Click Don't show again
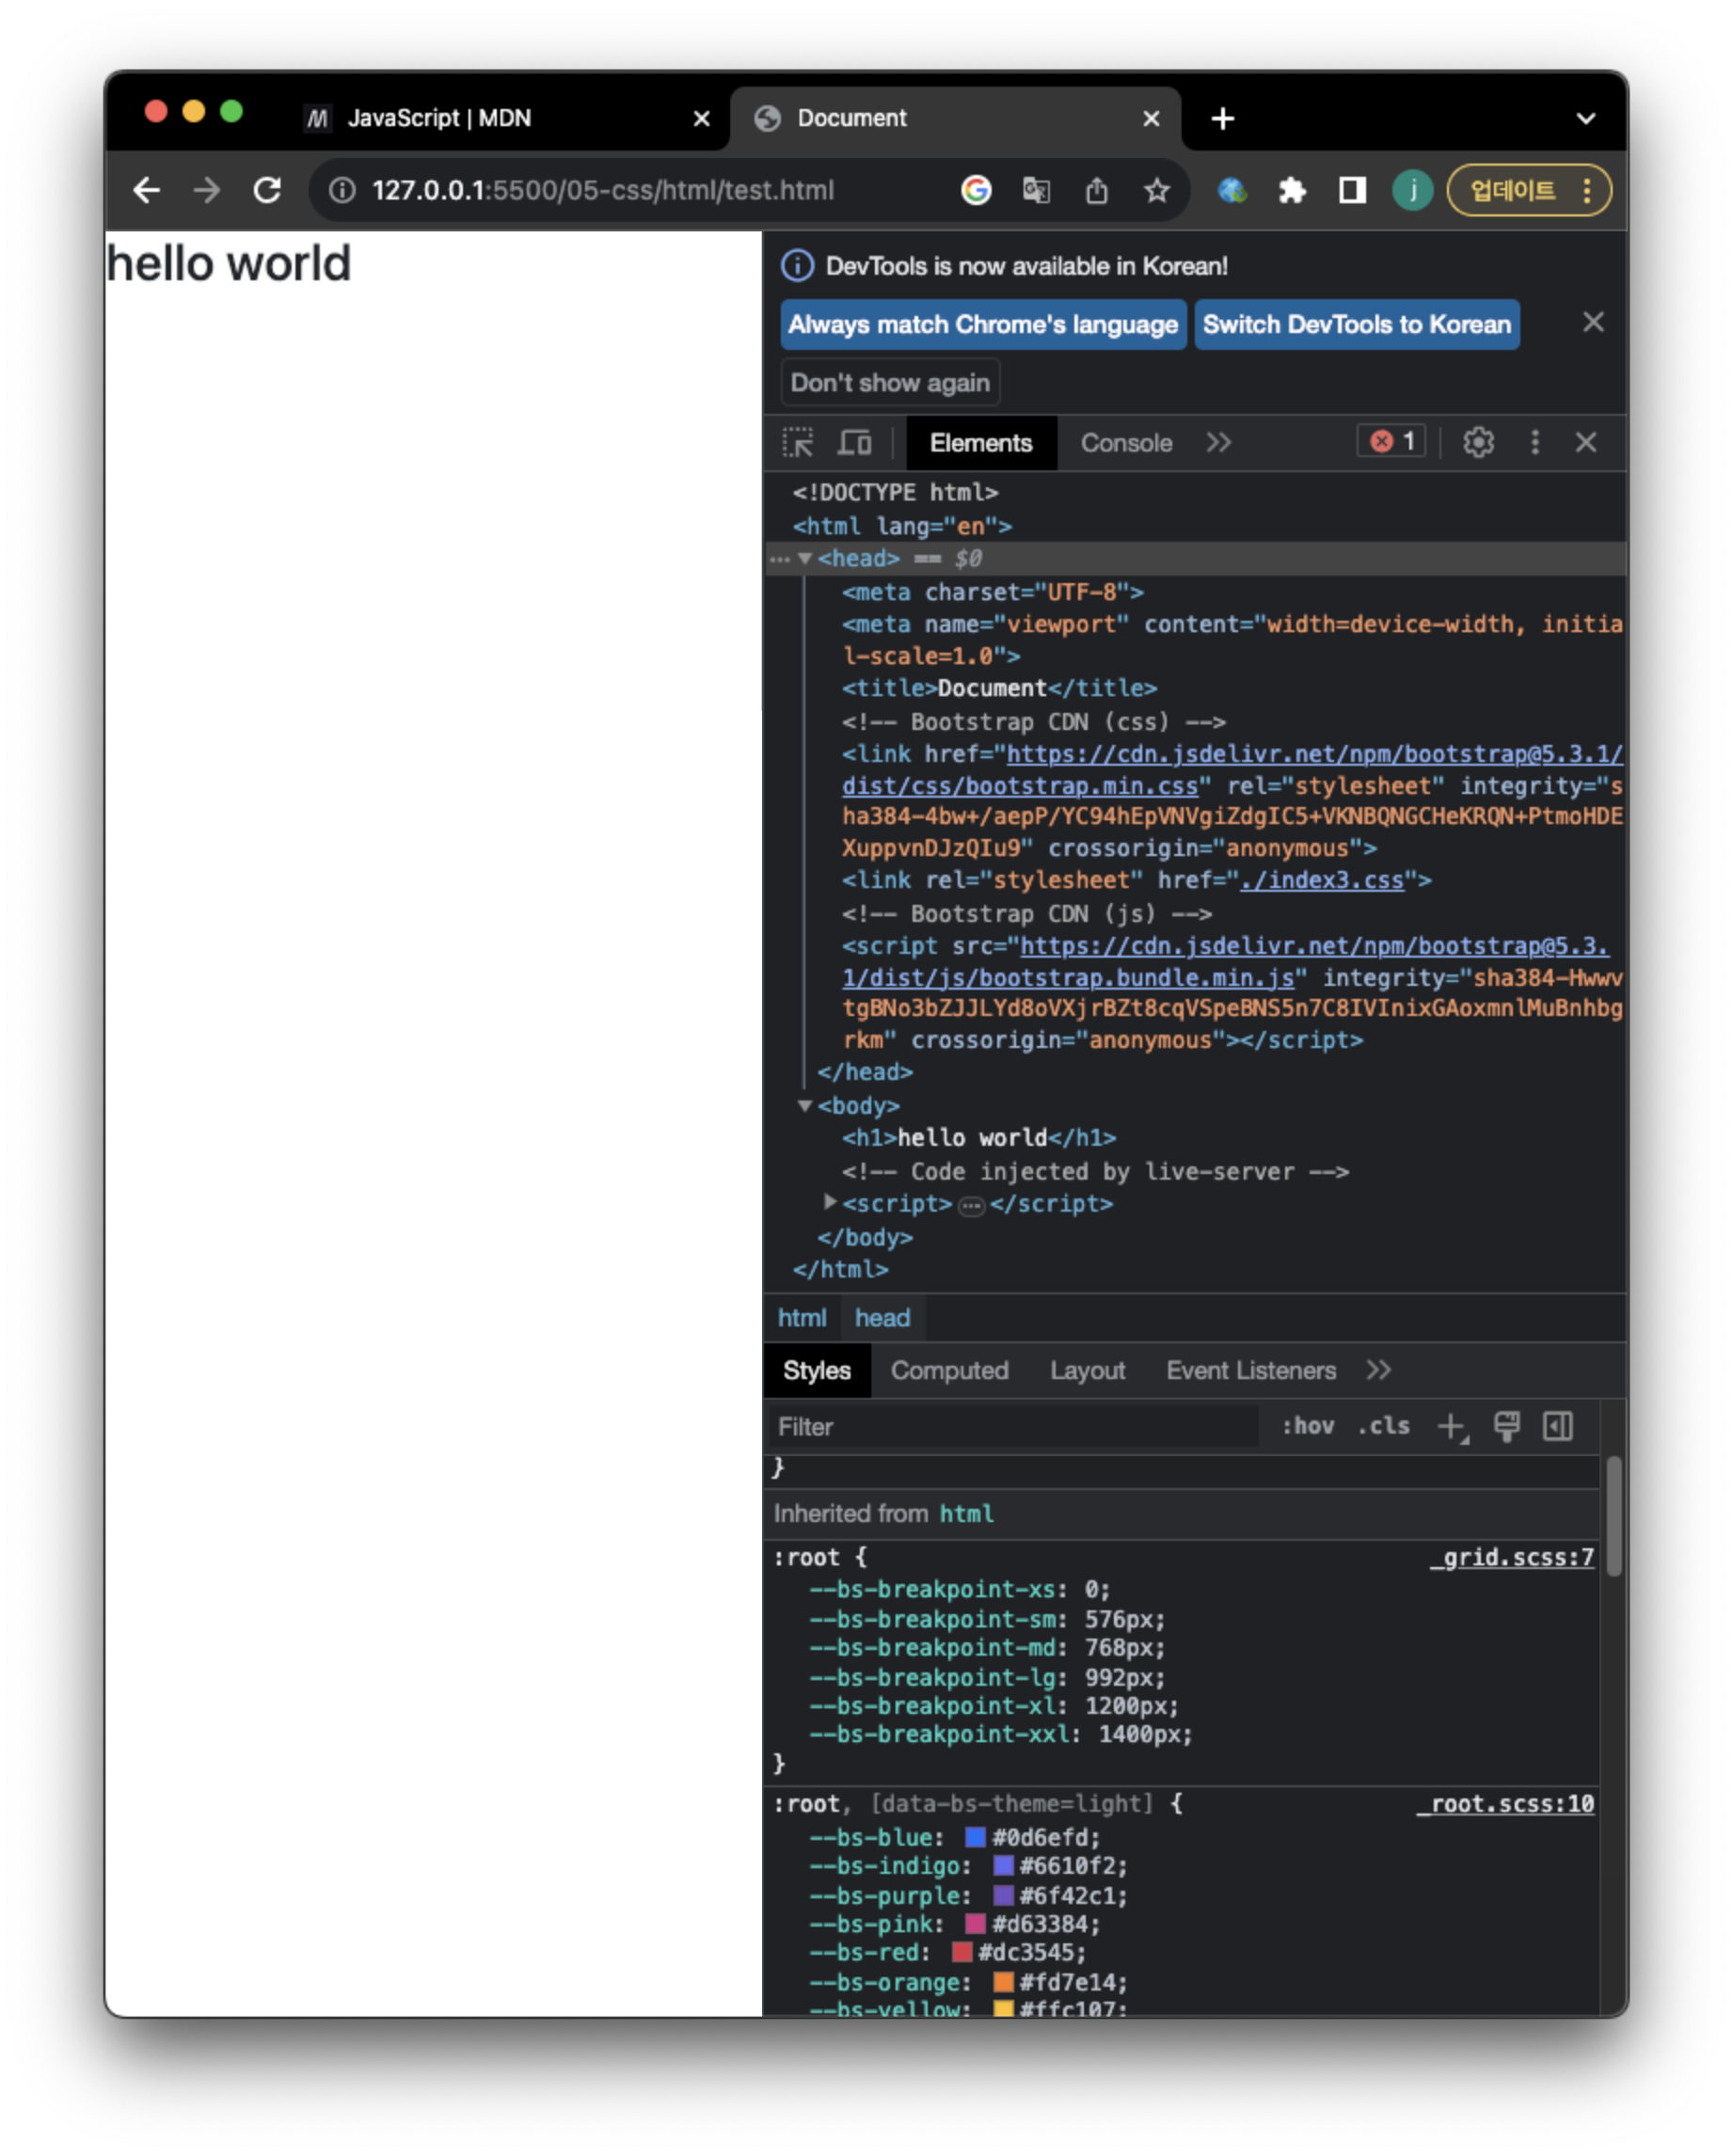The image size is (1733, 2156). (x=889, y=382)
